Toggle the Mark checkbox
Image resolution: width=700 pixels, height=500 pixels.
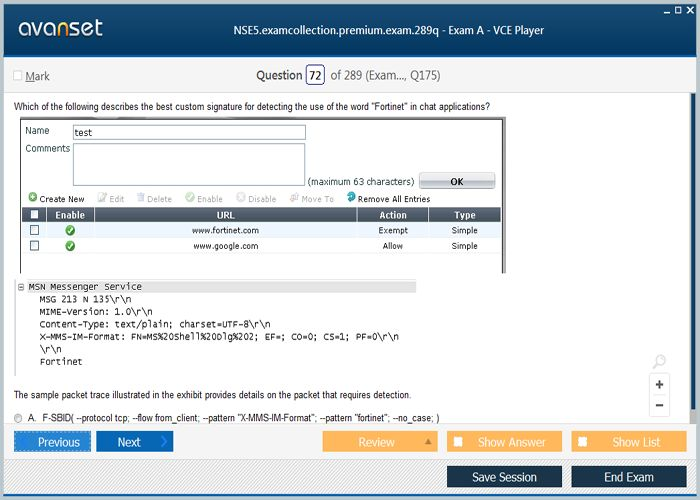(18, 76)
